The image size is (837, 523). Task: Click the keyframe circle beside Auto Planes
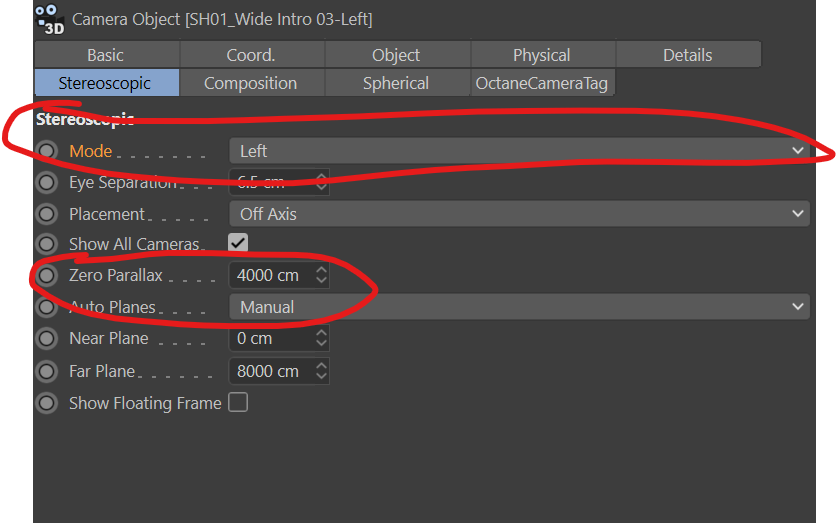(47, 307)
